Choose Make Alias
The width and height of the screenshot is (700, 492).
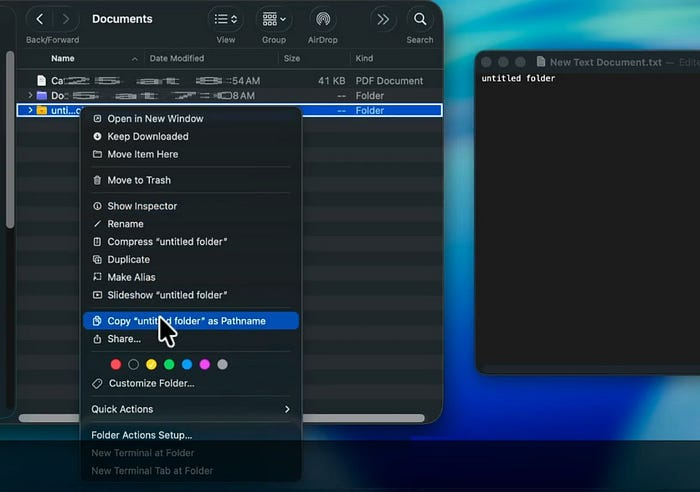[x=191, y=277]
